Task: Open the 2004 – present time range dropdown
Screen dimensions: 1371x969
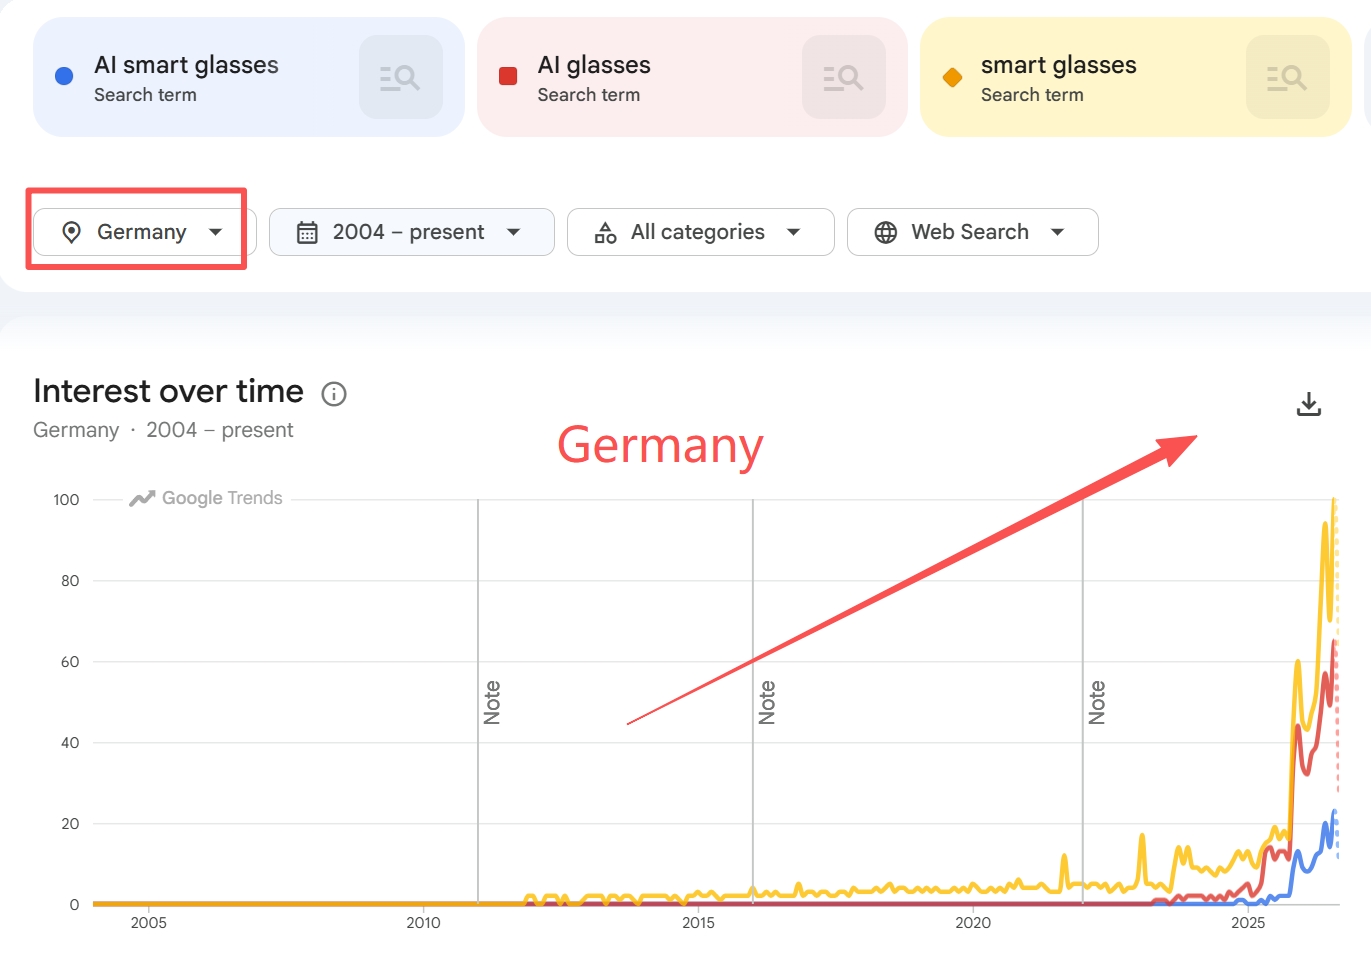Action: click(x=412, y=232)
